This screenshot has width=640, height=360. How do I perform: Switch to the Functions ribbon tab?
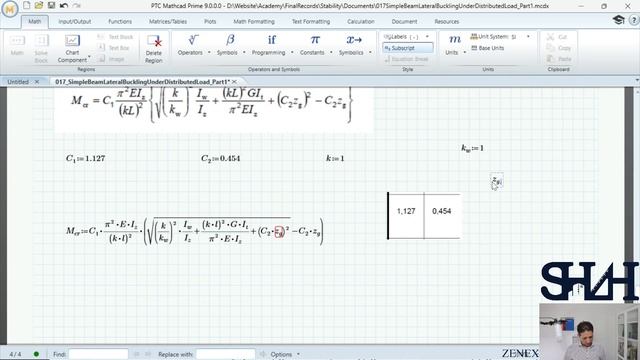pyautogui.click(x=120, y=22)
